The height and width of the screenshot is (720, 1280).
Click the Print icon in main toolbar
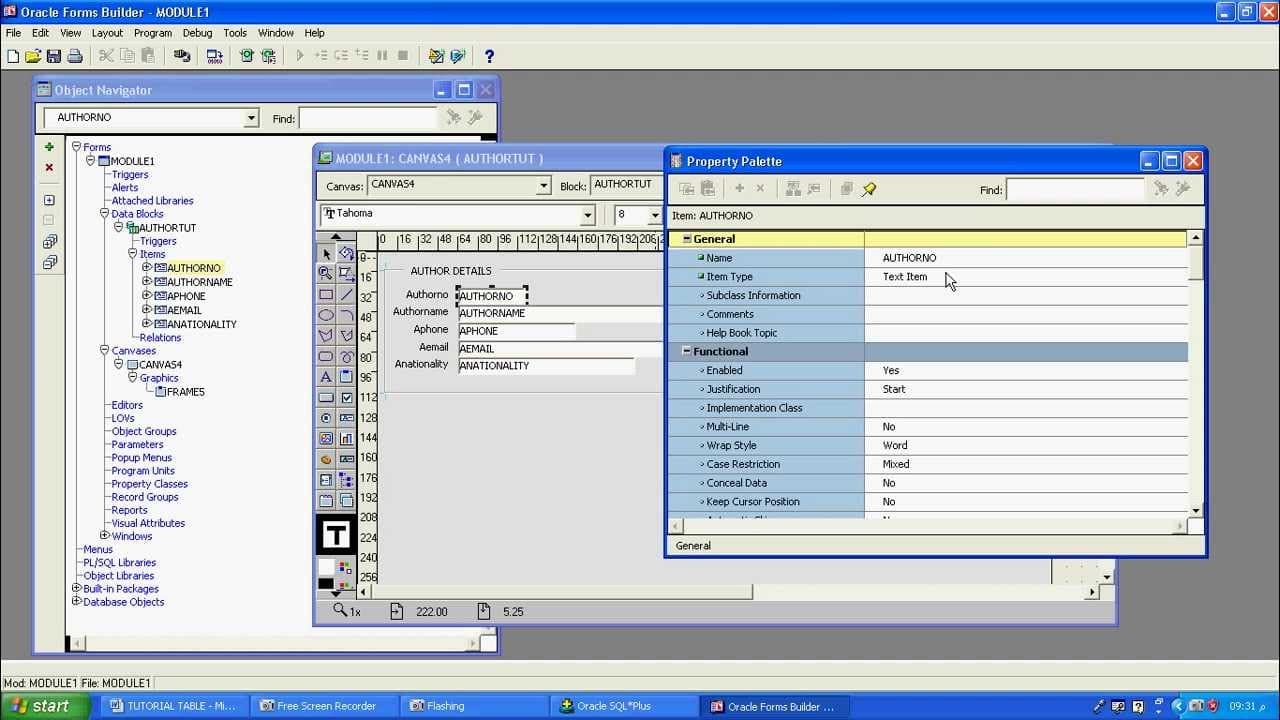coord(74,56)
